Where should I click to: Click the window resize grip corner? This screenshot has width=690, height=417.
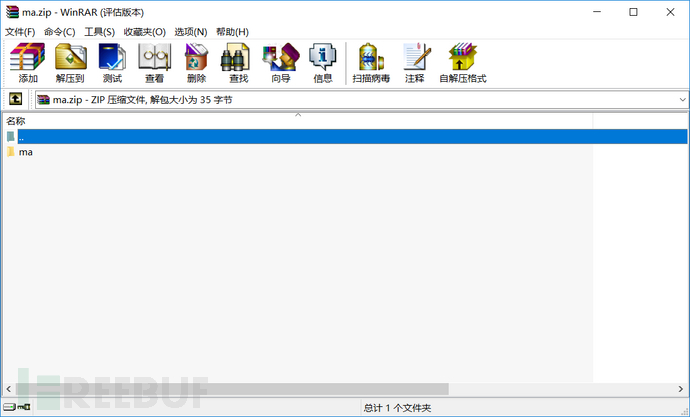tap(683, 410)
